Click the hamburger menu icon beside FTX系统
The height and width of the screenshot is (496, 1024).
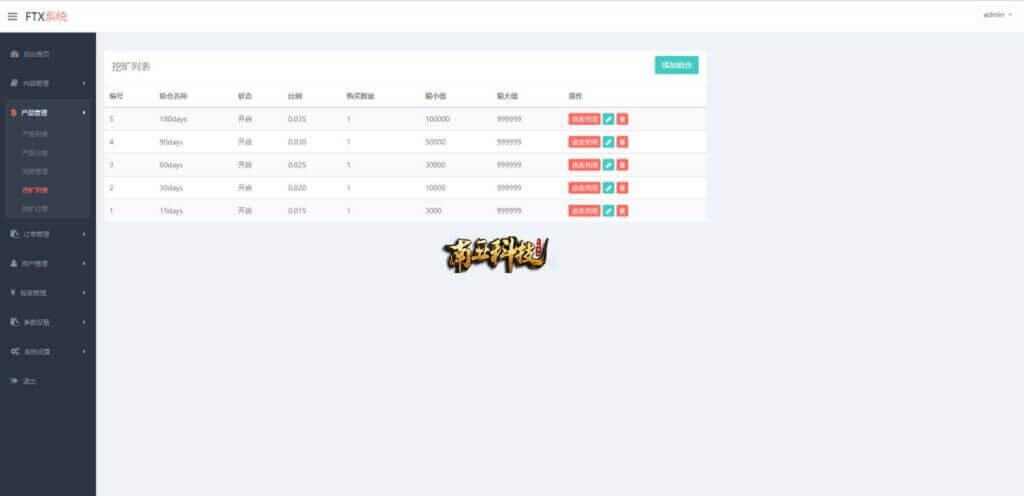13,16
